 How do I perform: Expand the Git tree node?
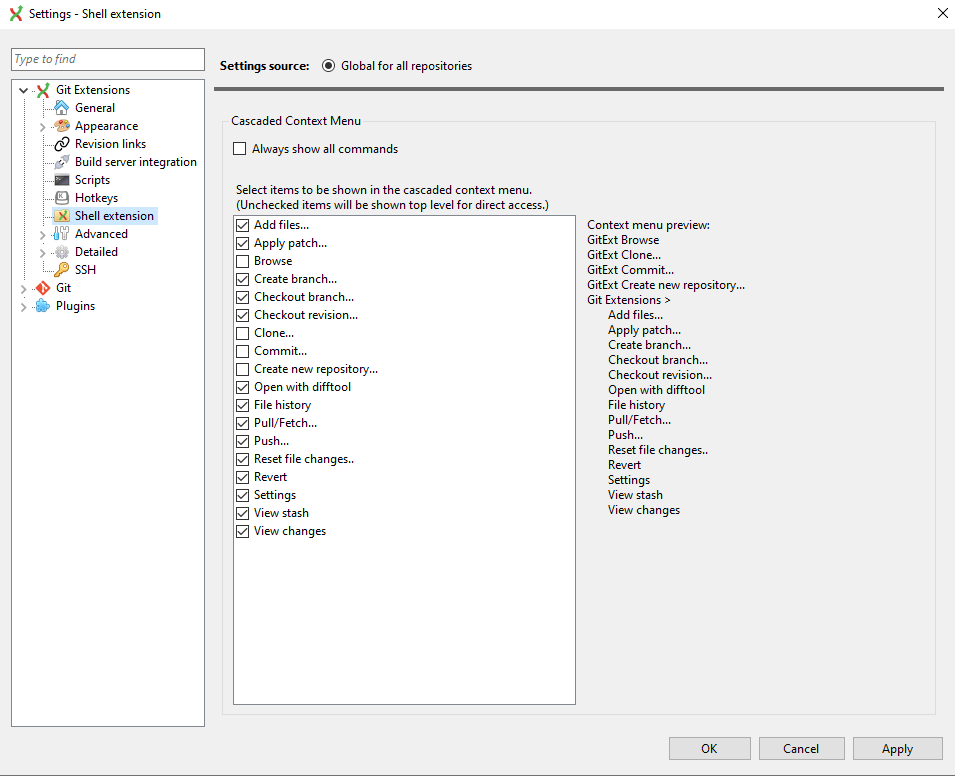coord(24,289)
